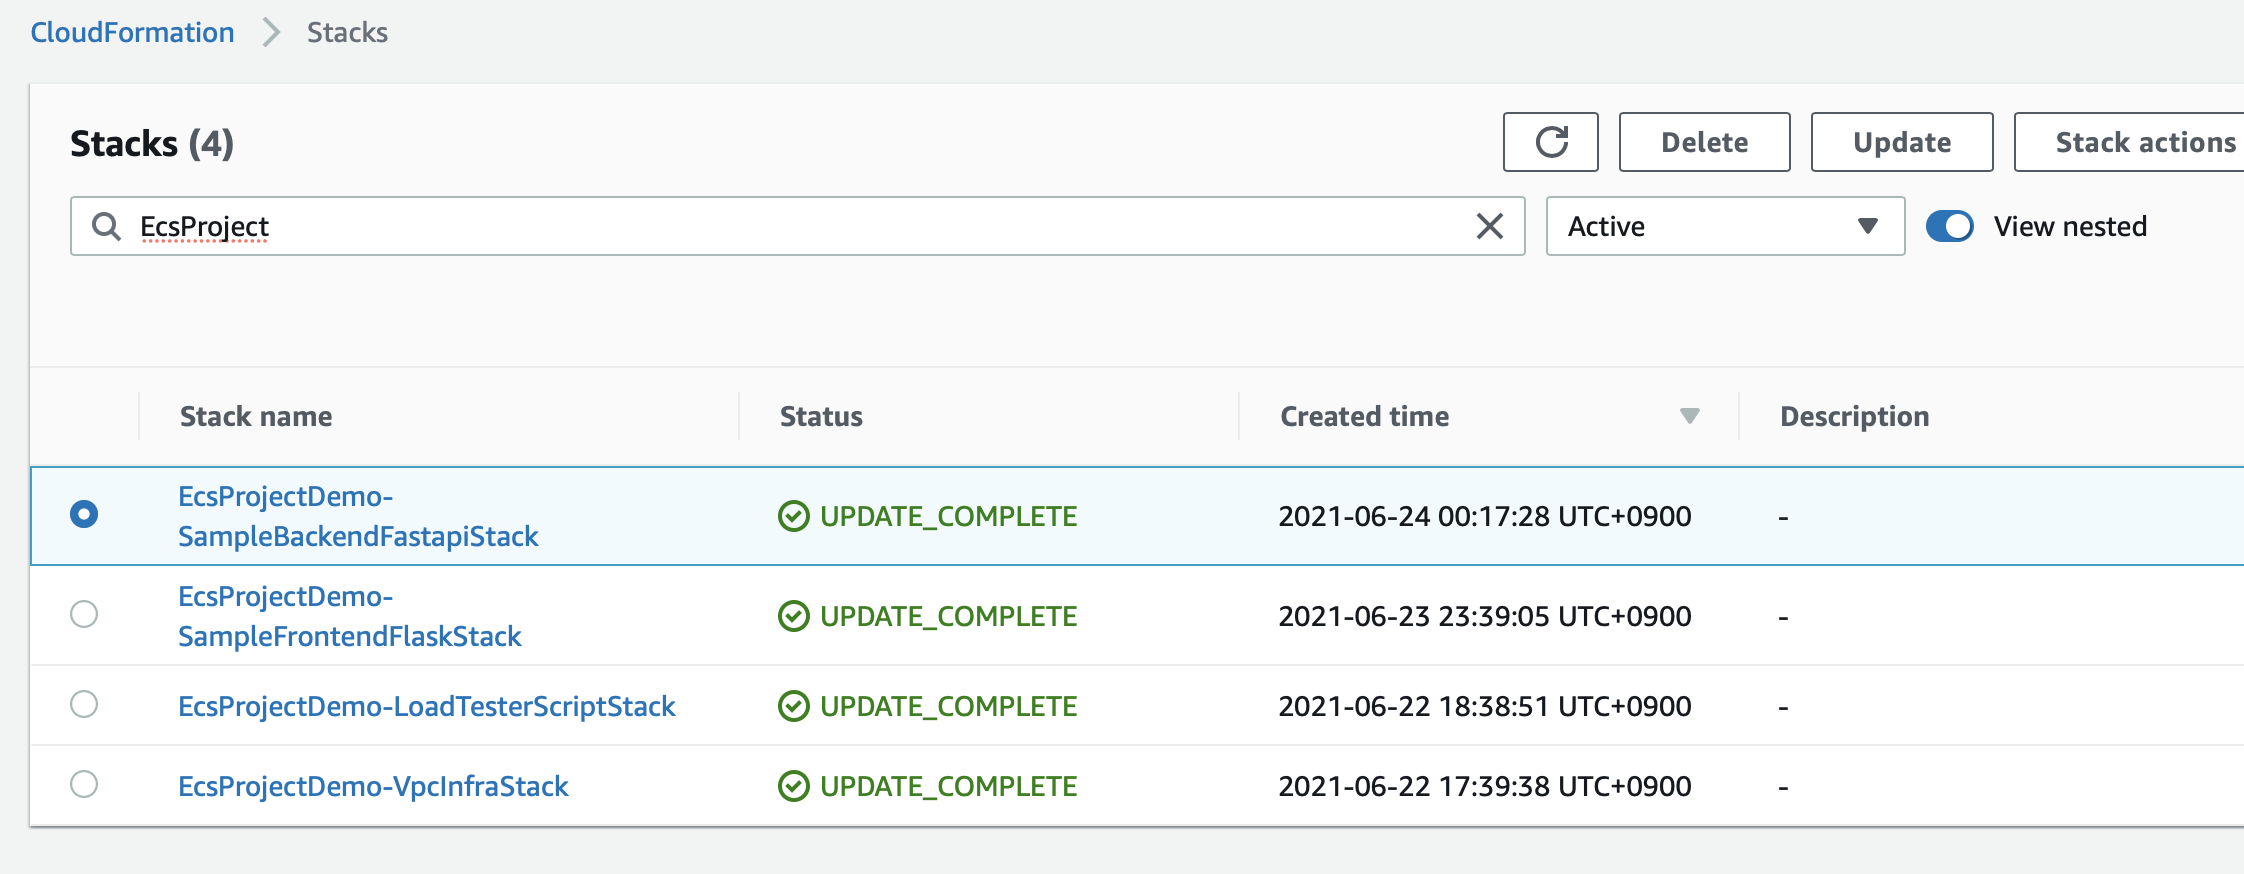The height and width of the screenshot is (874, 2244).
Task: Select radio button for EcsProjectDemo-VpcInfraStack
Action: click(x=84, y=784)
